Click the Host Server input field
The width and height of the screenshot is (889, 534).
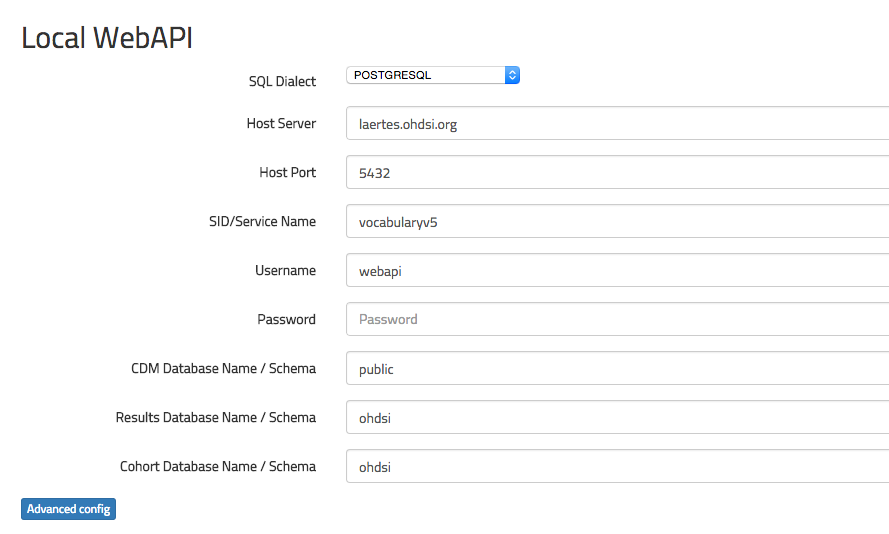click(617, 125)
